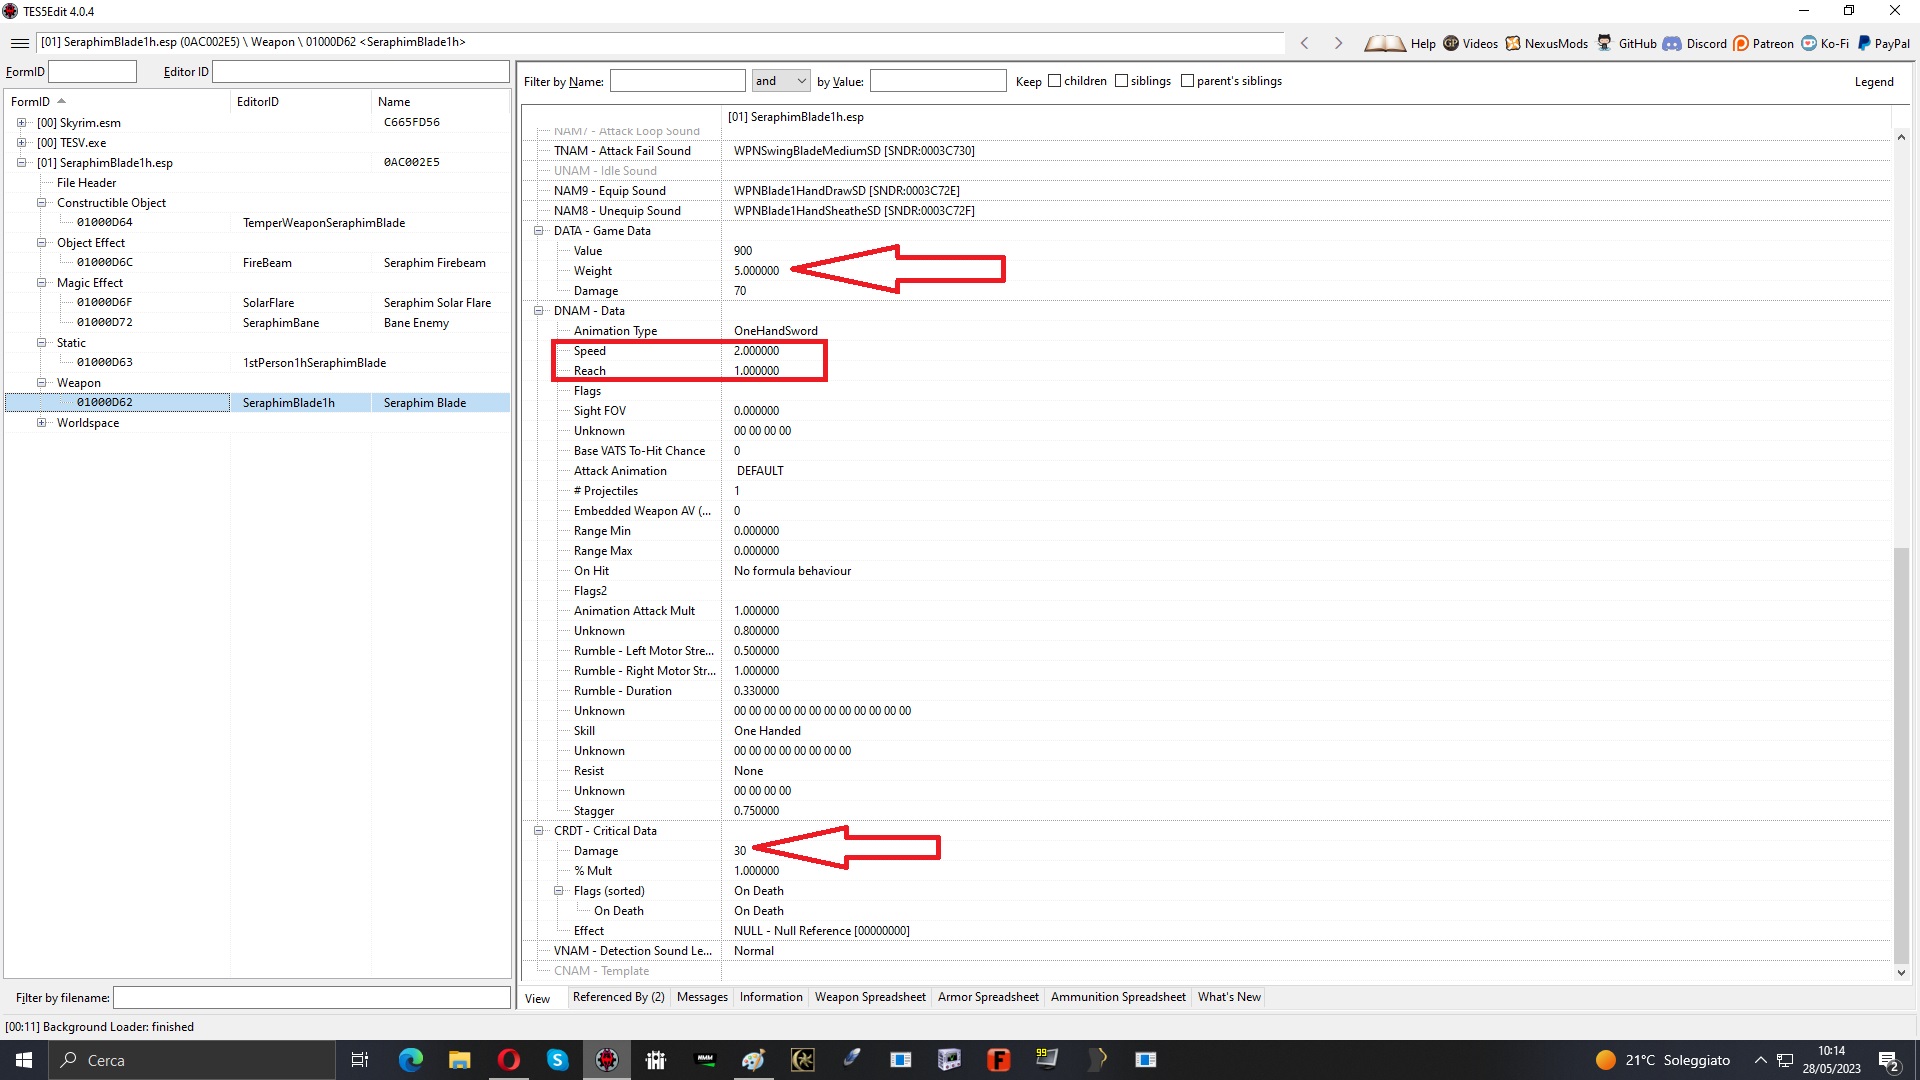Focus the filter by Value field
Screen dimensions: 1920x1080
point(938,81)
